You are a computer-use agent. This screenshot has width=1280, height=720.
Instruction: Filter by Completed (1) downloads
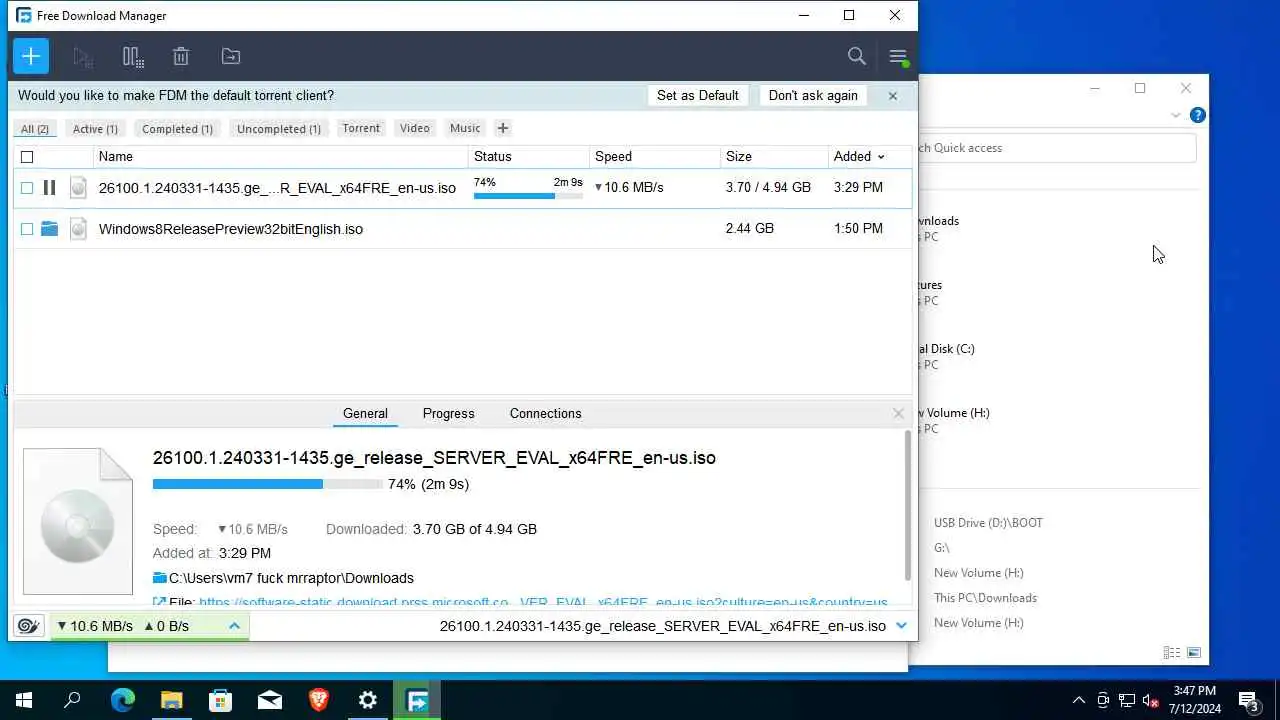tap(177, 129)
